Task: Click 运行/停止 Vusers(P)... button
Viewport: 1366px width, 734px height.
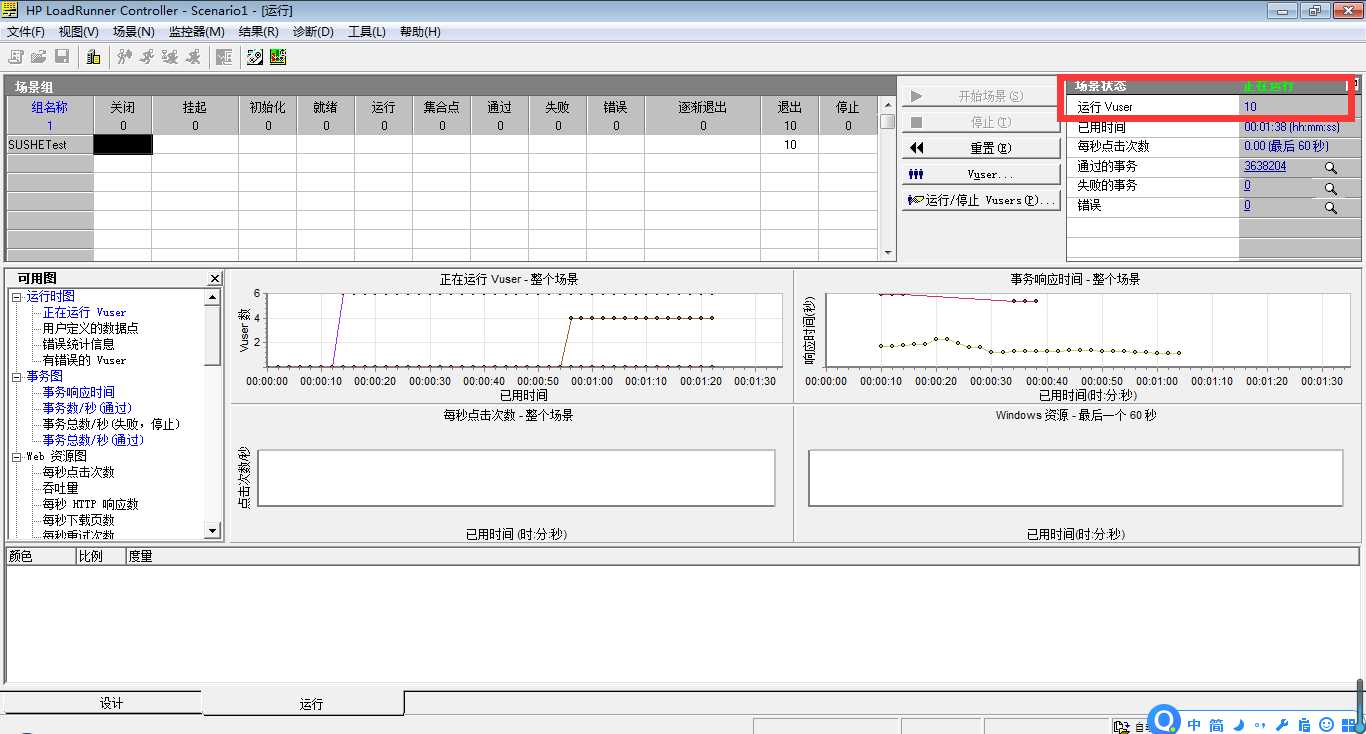Action: coord(981,200)
